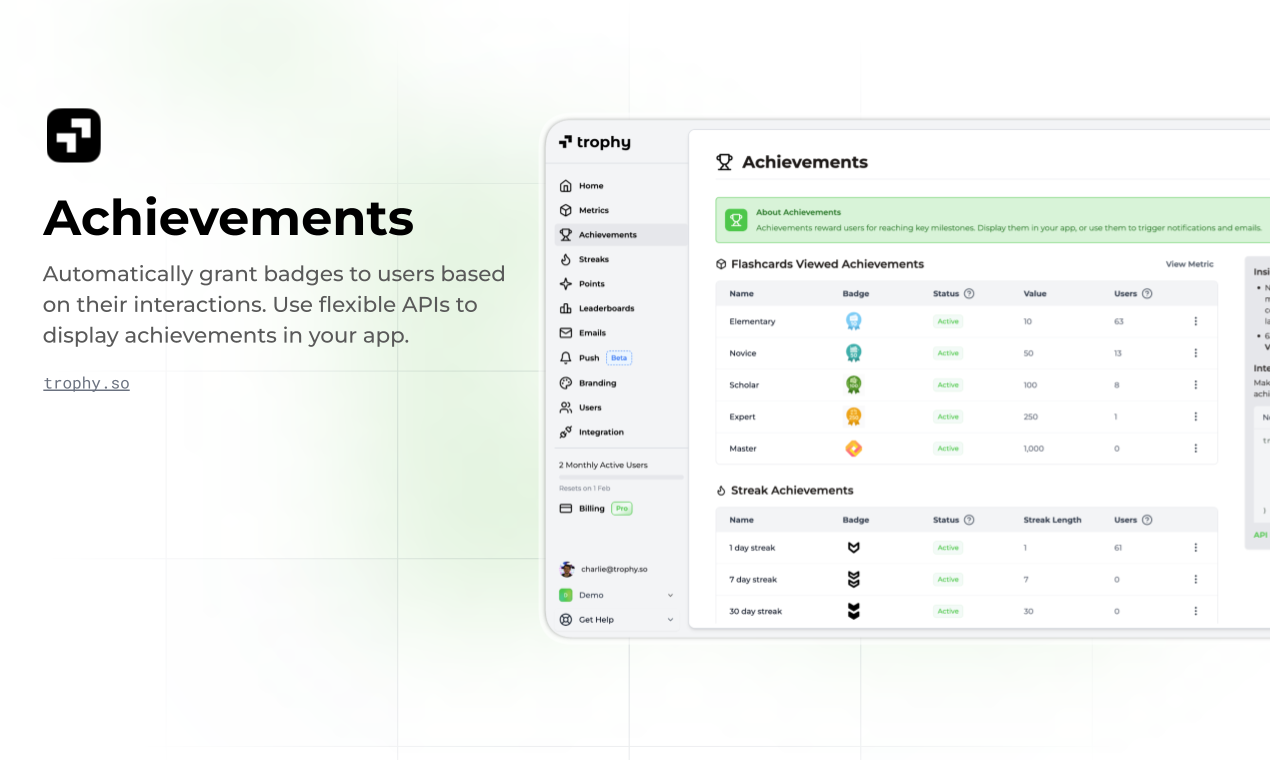Open three-dot menu for Master row

point(1195,449)
